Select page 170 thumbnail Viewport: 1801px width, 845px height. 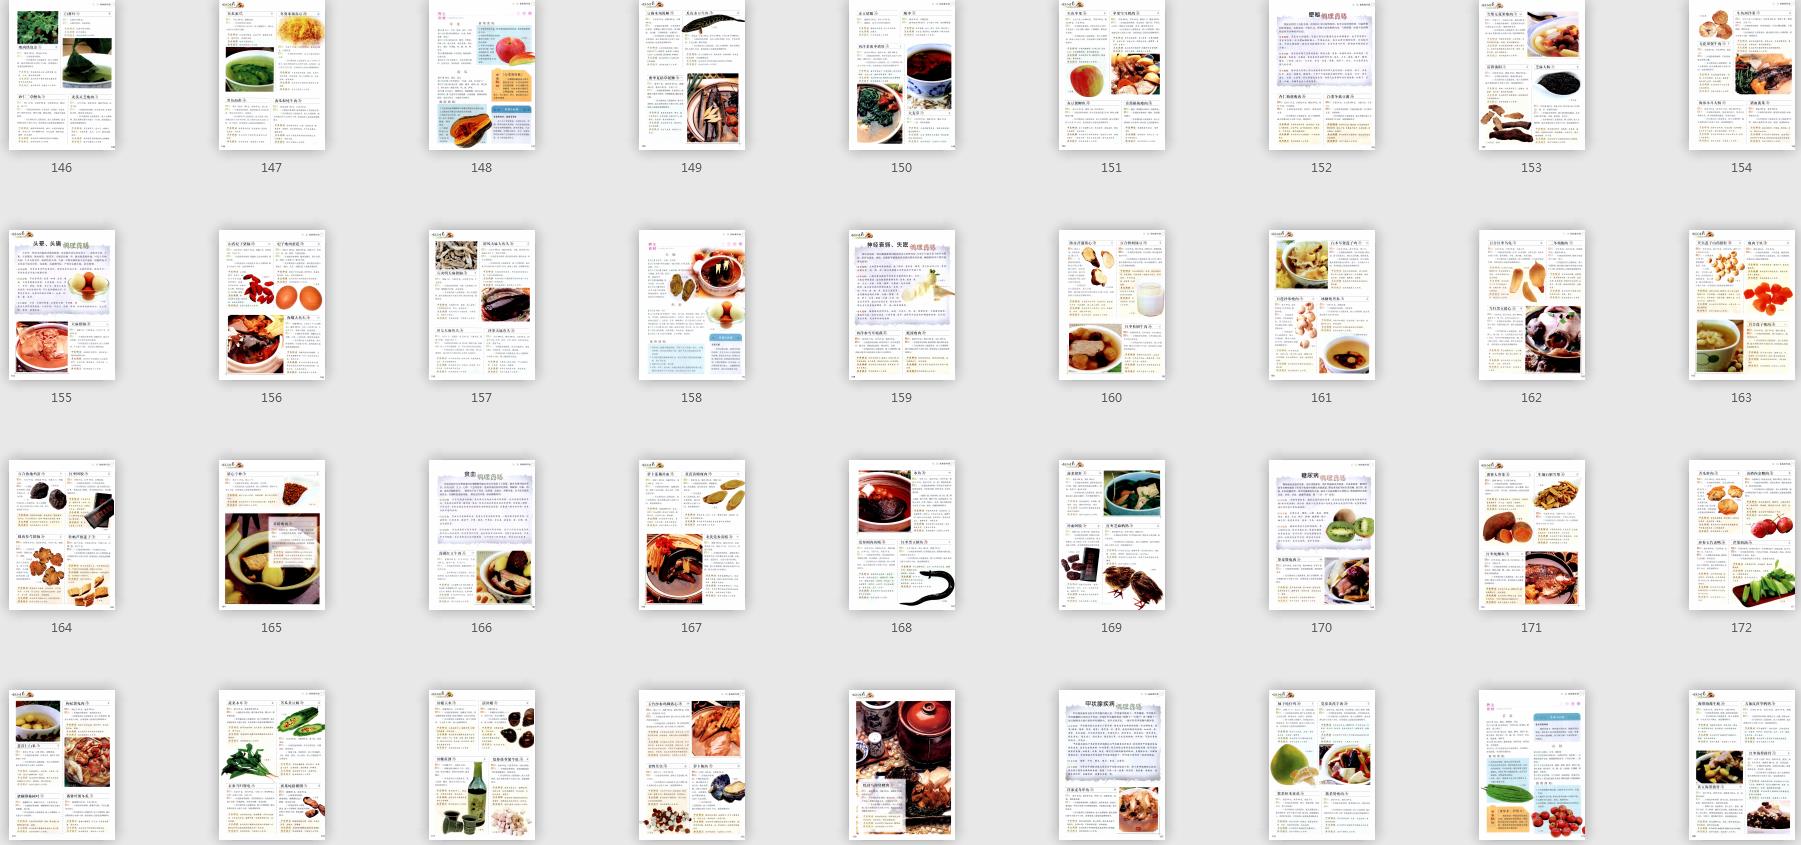pos(1322,535)
